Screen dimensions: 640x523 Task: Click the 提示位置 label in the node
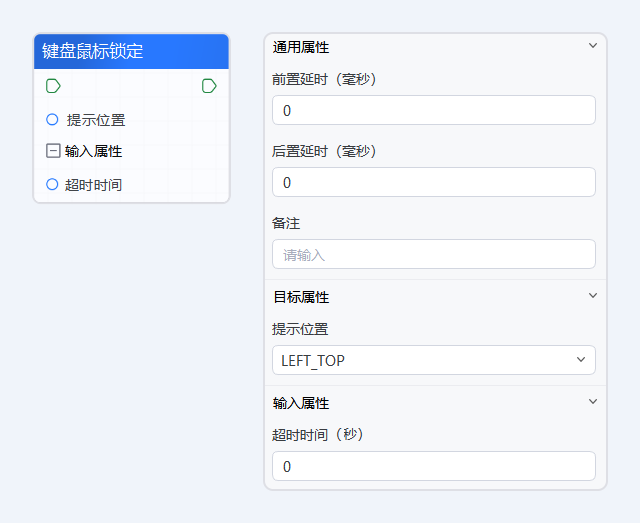point(96,120)
